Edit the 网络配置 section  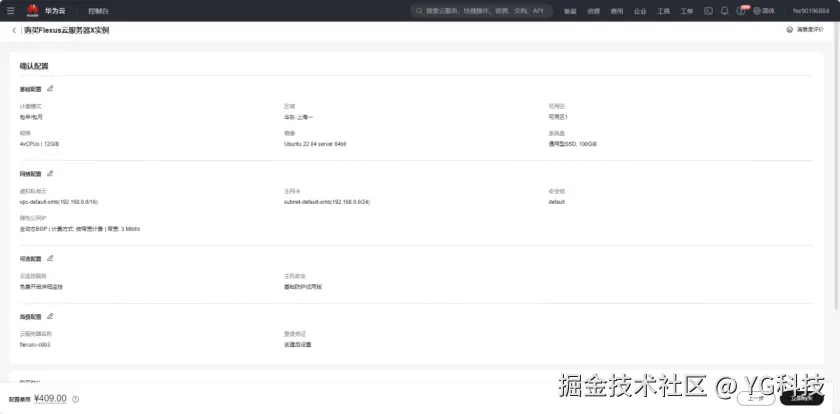point(50,173)
